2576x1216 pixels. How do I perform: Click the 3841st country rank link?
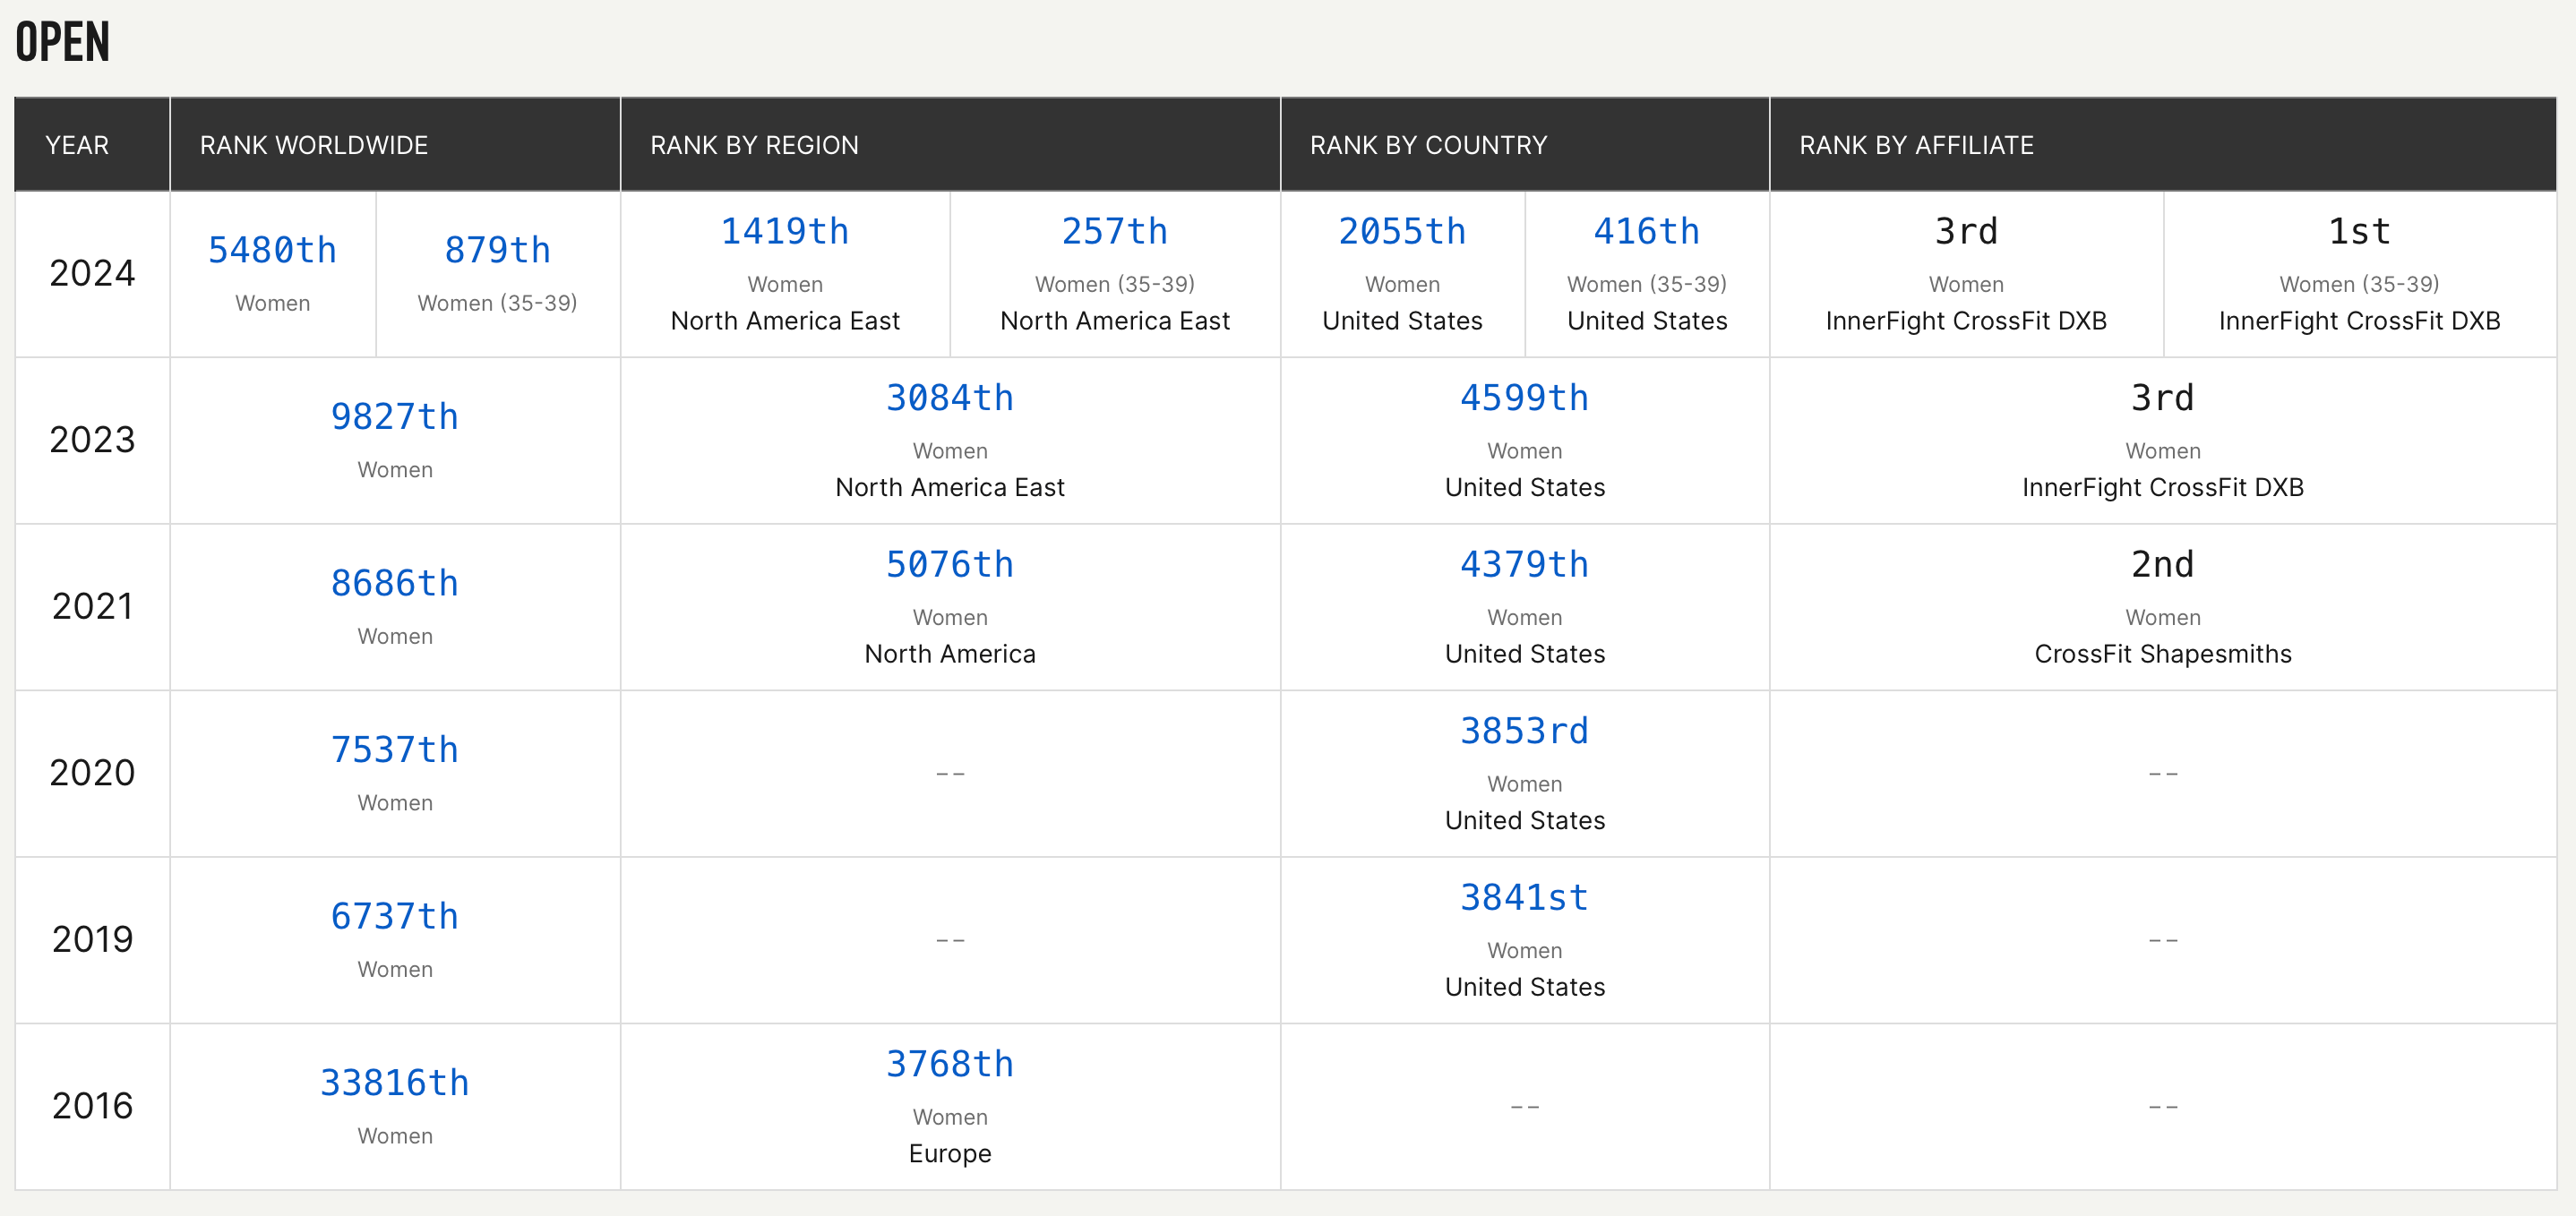1524,898
